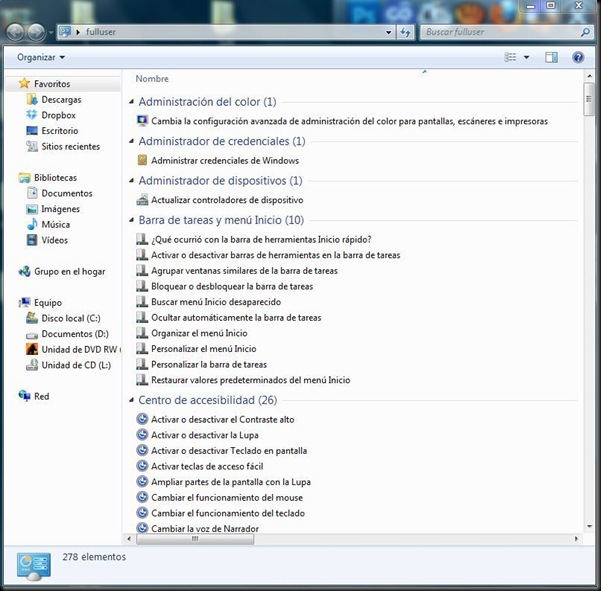Open the change view icon in toolbar

[x=510, y=57]
